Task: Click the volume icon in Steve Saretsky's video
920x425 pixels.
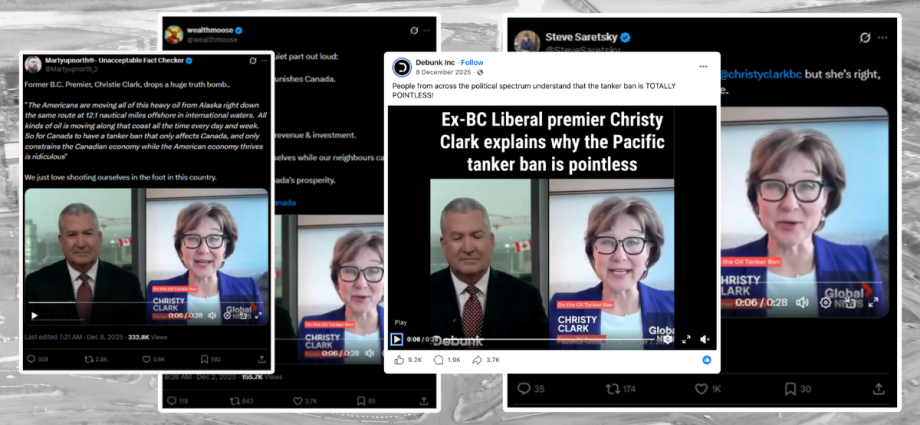Action: (x=801, y=302)
